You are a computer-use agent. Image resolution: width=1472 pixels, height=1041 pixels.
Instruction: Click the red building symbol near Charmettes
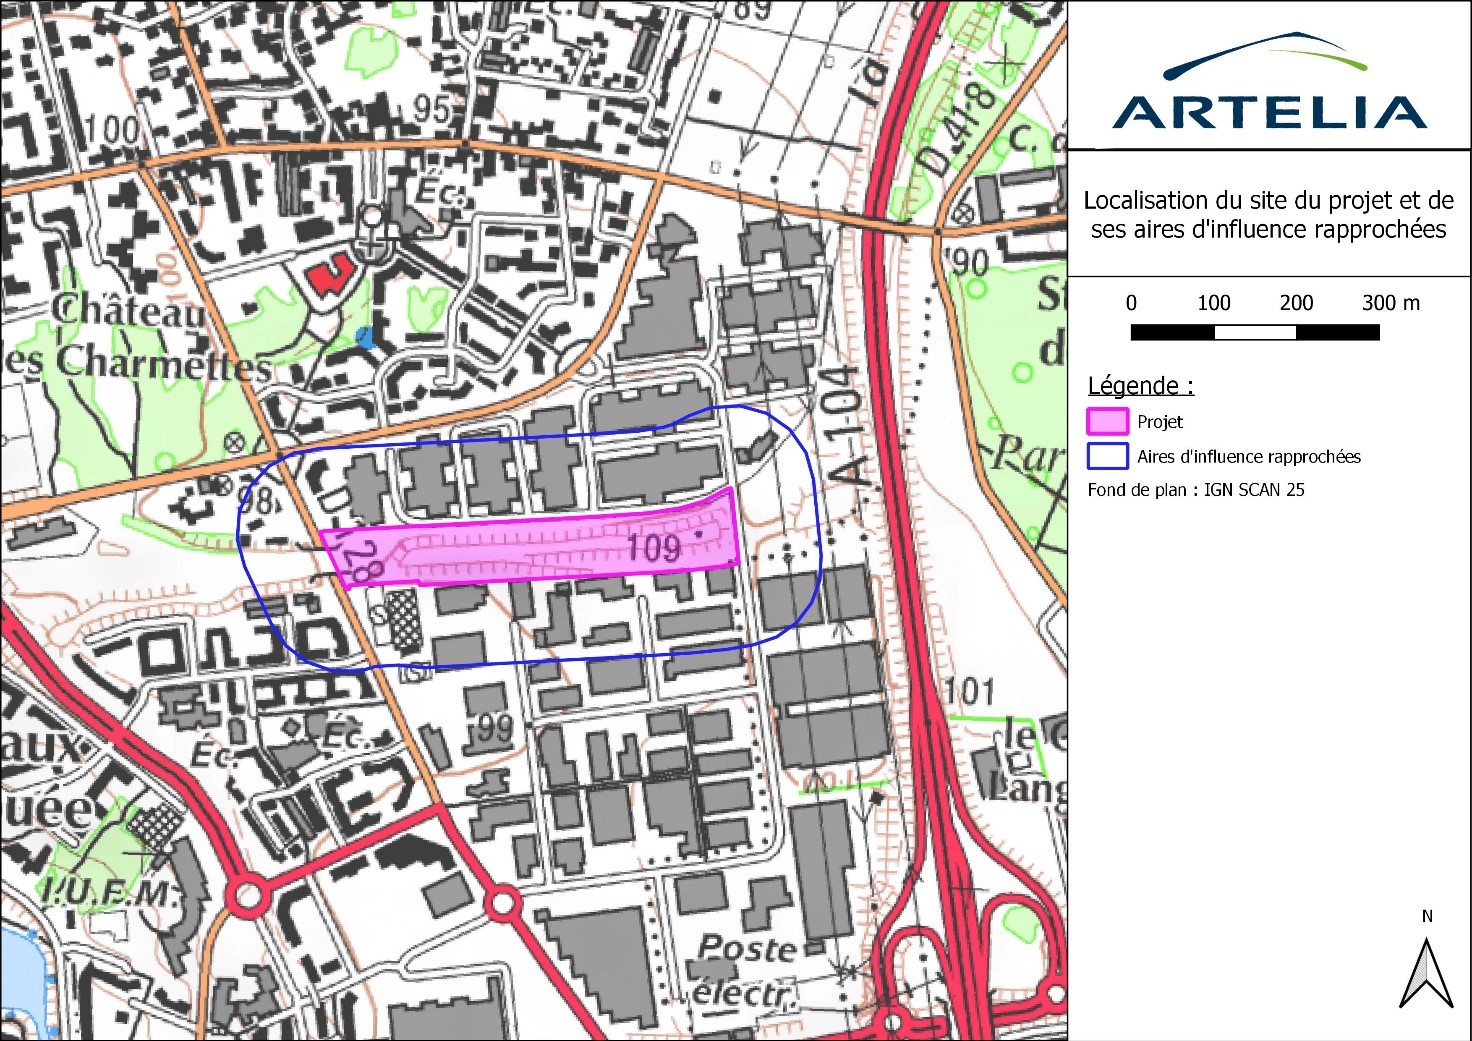[x=331, y=274]
